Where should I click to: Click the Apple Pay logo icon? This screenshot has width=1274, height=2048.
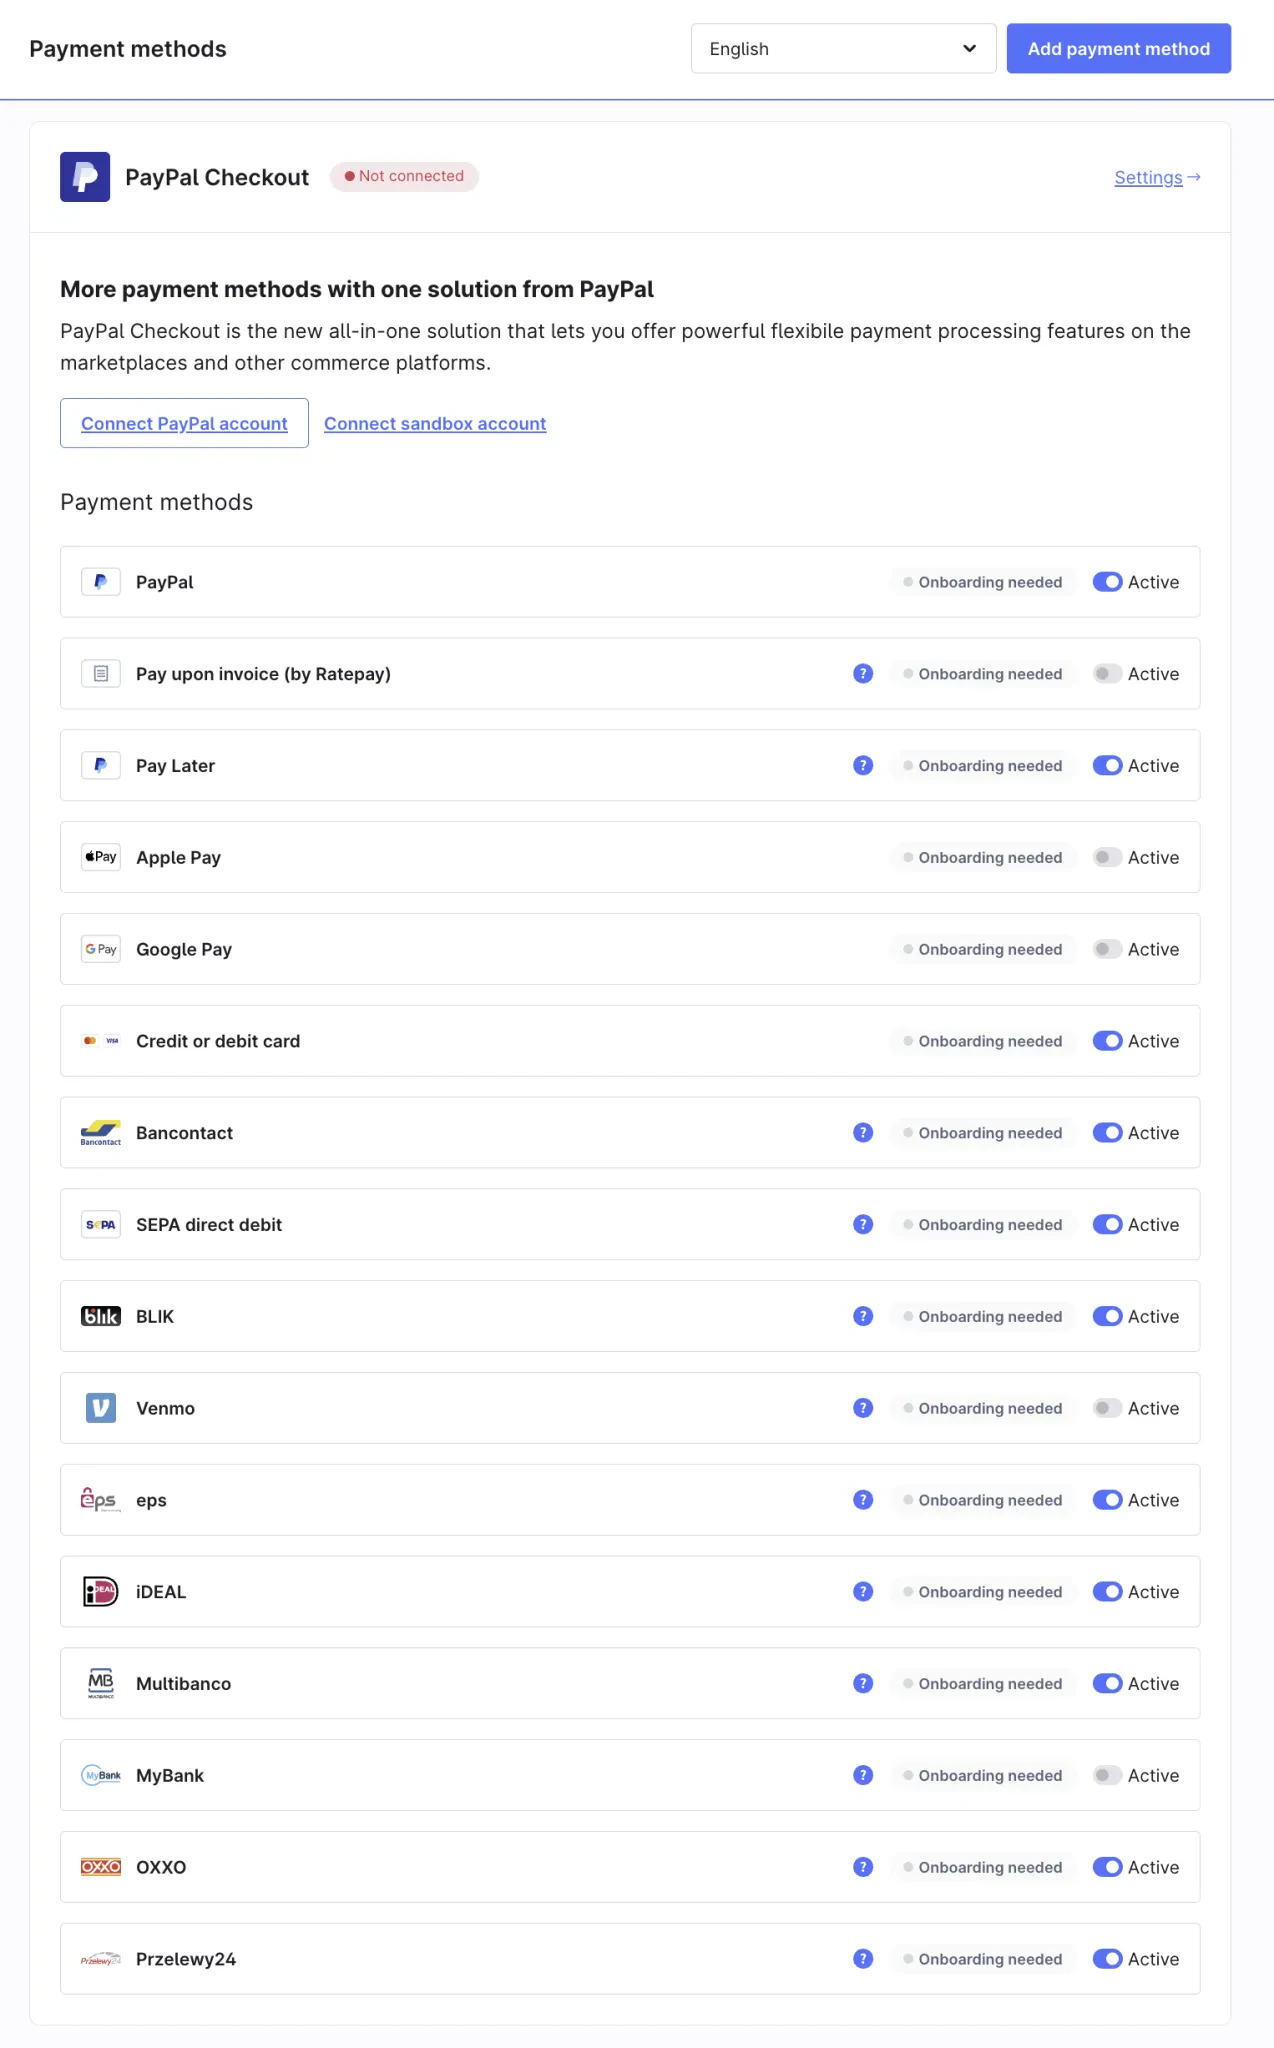(x=101, y=857)
